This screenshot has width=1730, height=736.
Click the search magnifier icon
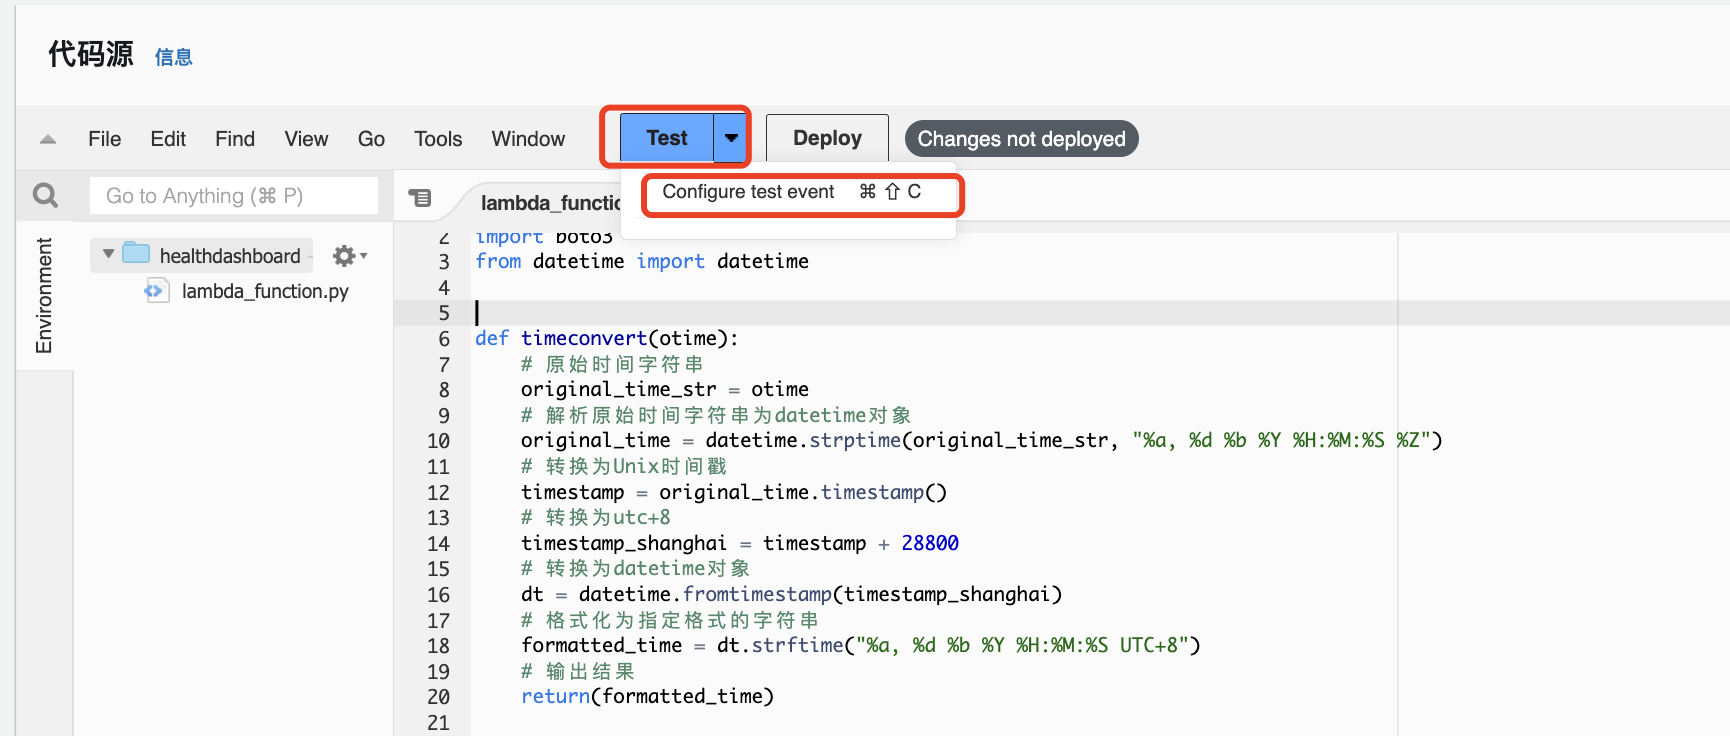point(45,195)
